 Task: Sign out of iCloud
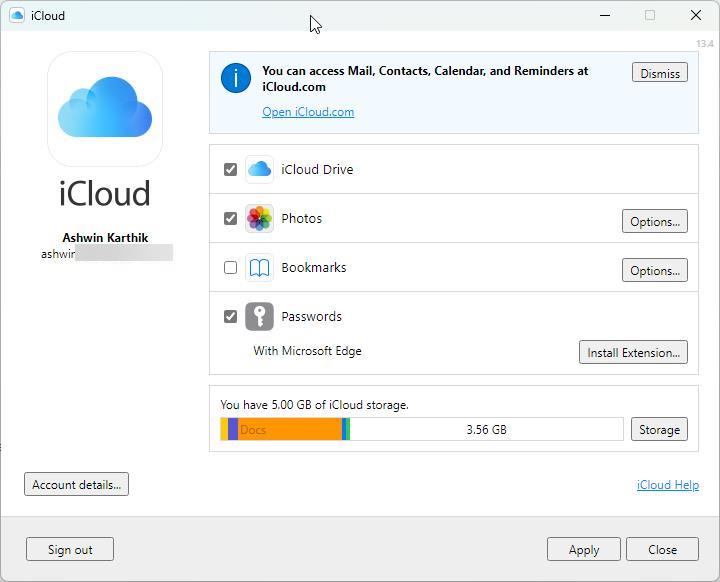pos(70,549)
